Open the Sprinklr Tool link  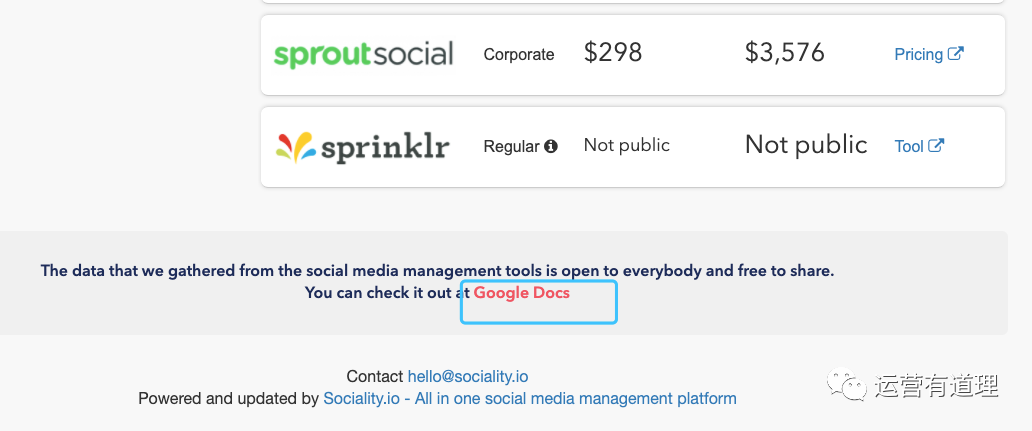[909, 146]
